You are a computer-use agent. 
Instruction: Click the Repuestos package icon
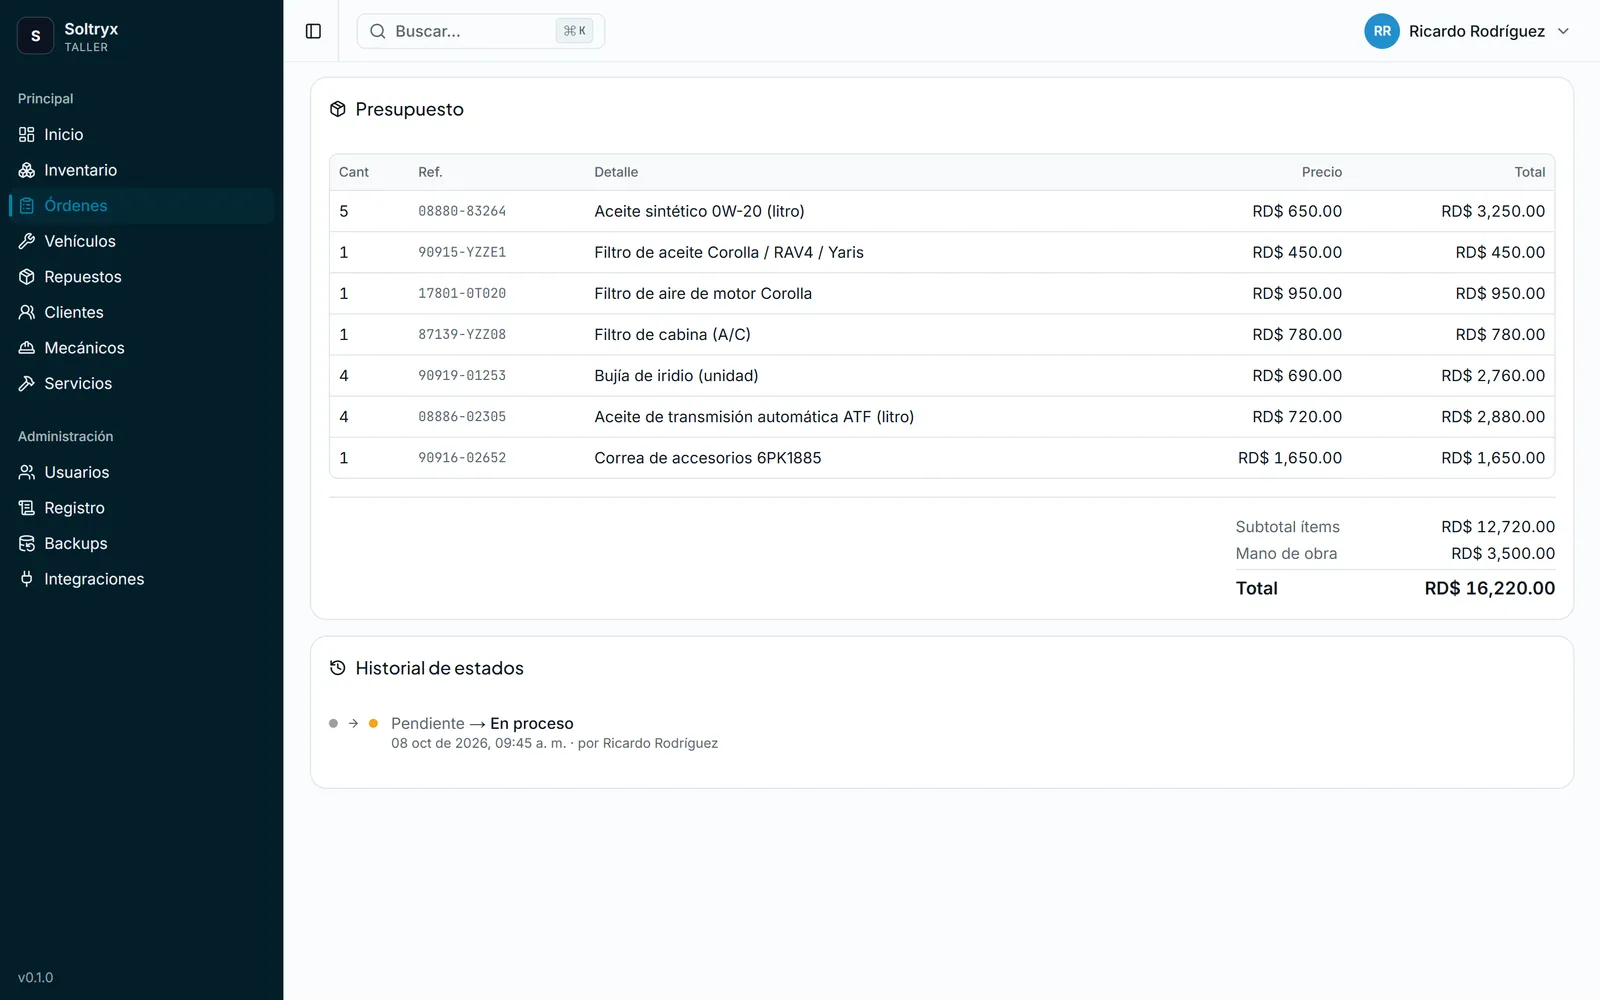coord(27,277)
